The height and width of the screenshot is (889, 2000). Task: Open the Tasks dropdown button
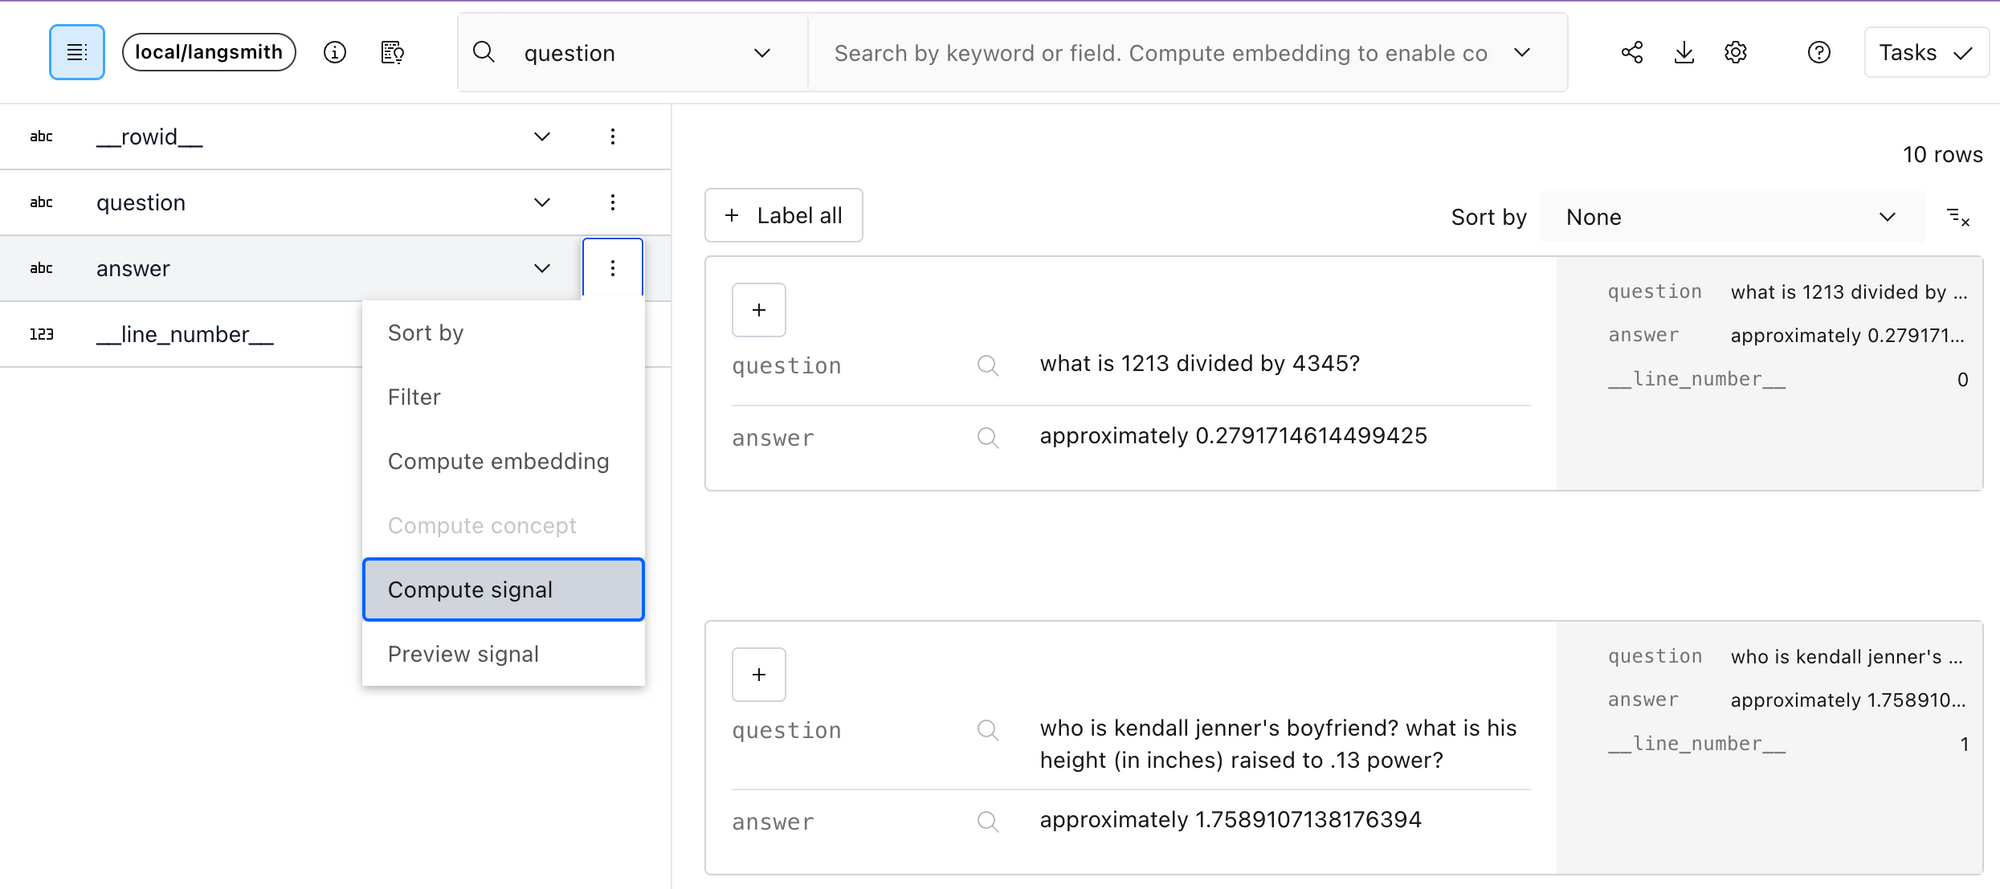[1925, 52]
